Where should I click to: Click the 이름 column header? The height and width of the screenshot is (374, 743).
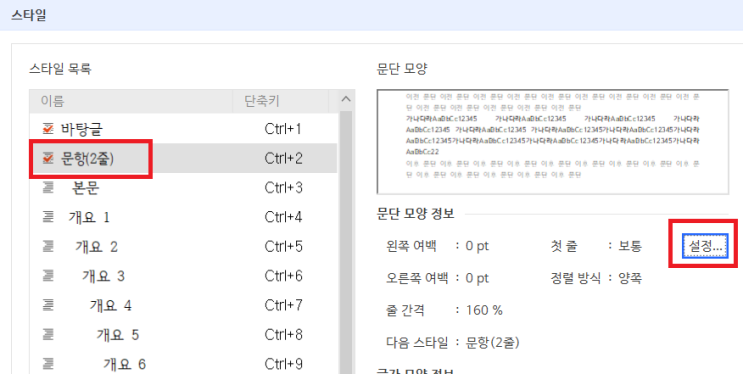(x=131, y=101)
